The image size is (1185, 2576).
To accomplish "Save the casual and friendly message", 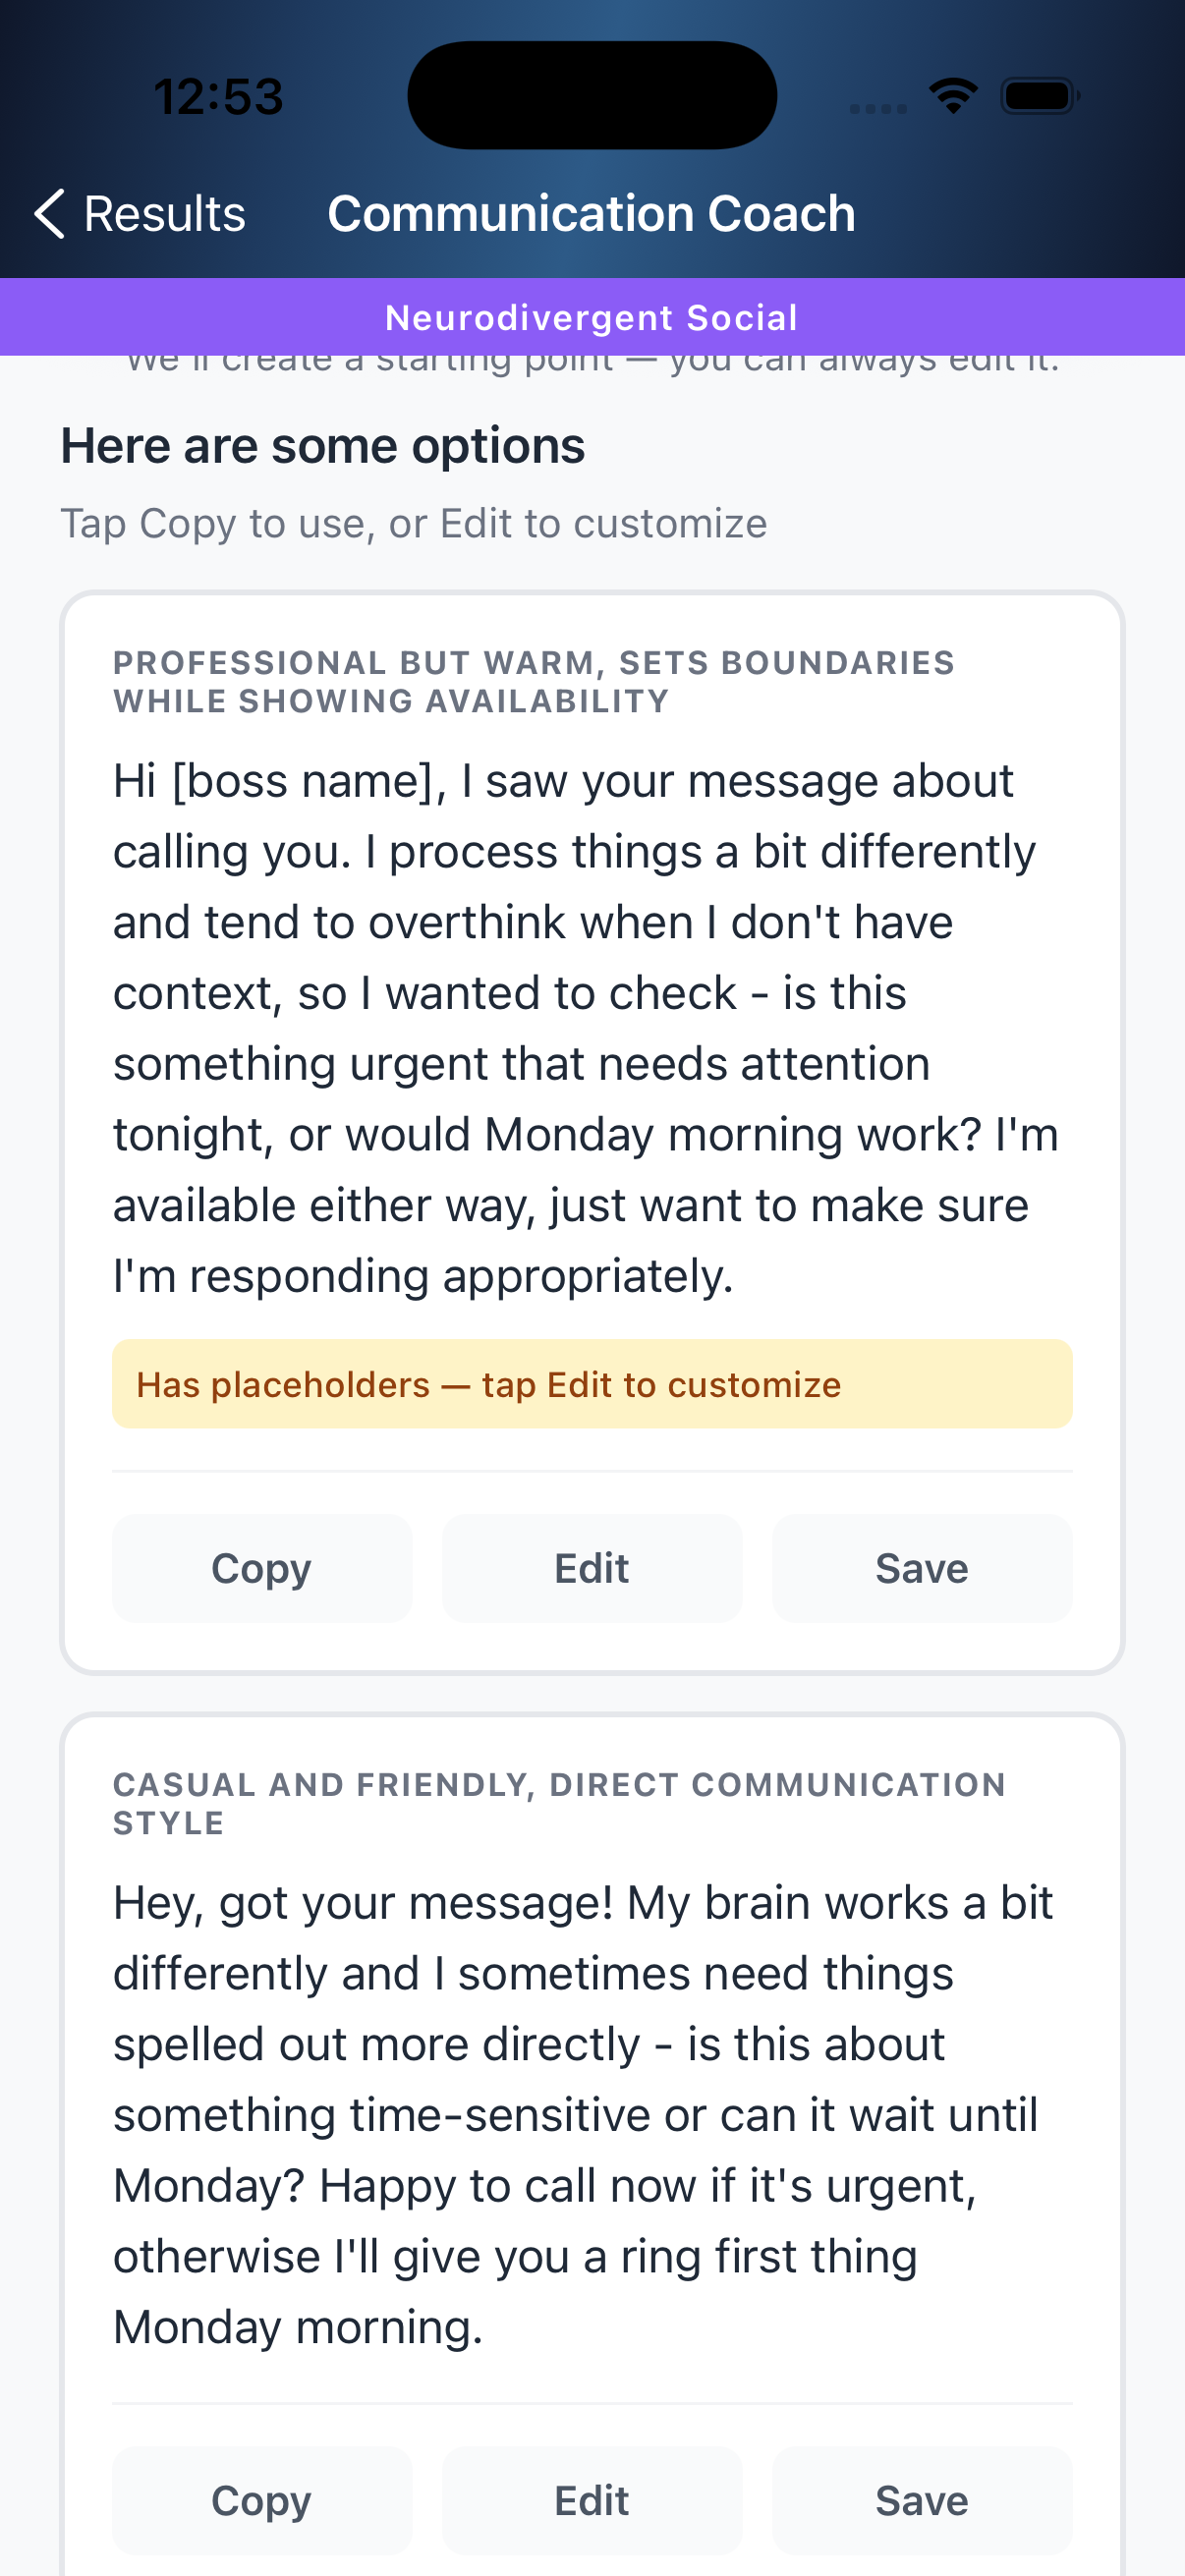I will 921,2500.
